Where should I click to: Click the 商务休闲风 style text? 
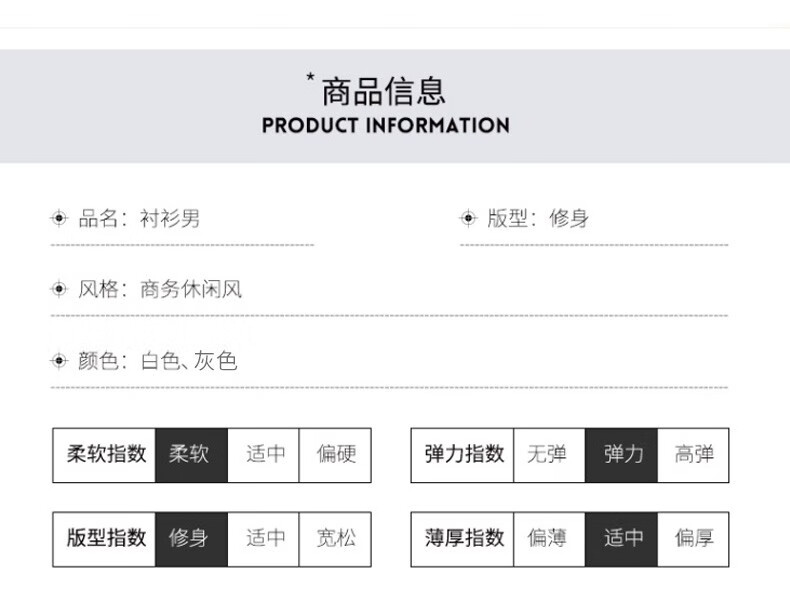click(x=191, y=289)
